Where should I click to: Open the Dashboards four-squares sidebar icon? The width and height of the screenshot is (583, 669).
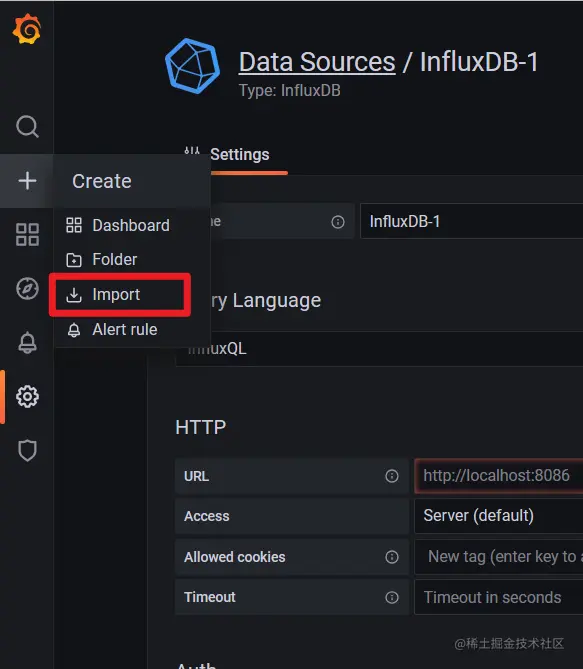27,235
